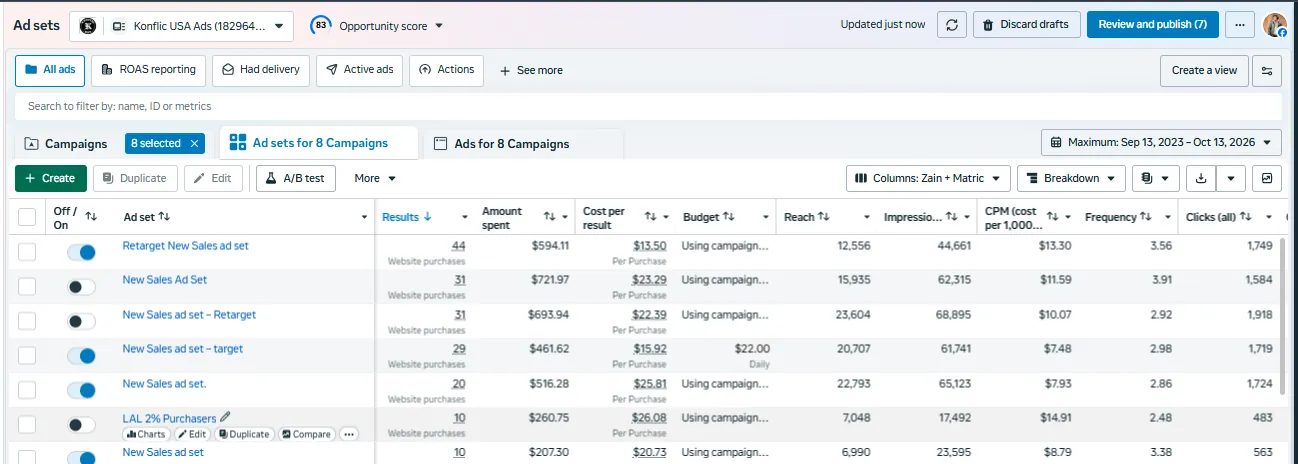Viewport: 1298px width, 464px height.
Task: Sort by Reach column arrows
Action: click(x=824, y=216)
